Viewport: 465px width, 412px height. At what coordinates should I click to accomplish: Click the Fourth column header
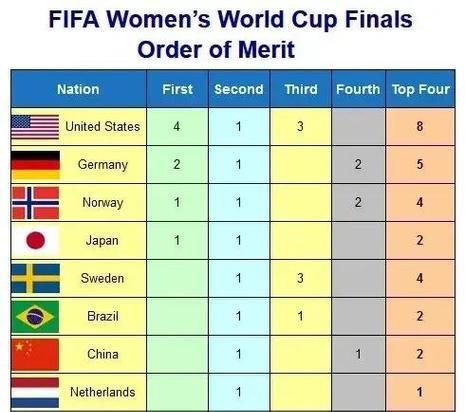coord(358,89)
